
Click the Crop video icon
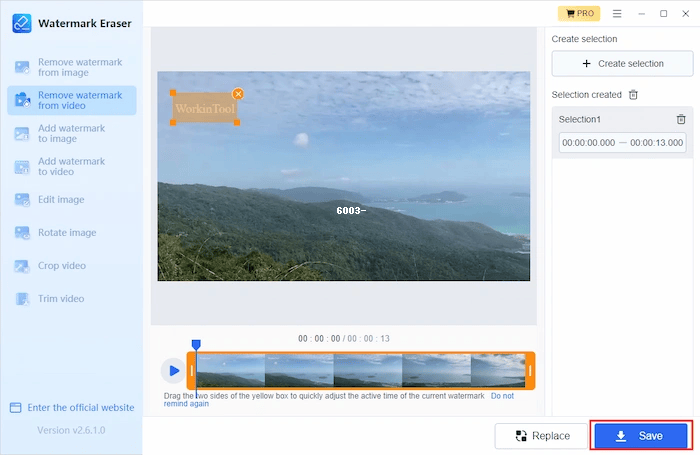point(22,266)
